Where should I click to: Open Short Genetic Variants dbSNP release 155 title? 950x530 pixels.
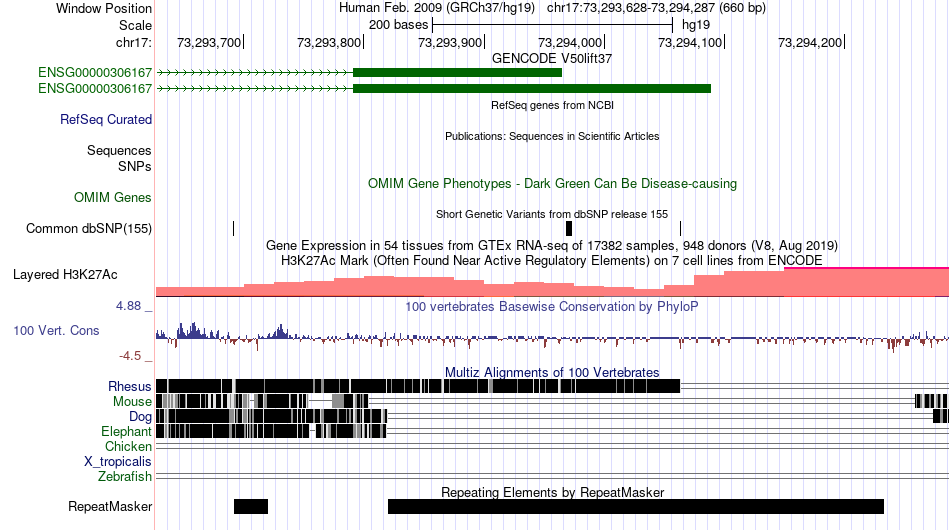coord(552,214)
